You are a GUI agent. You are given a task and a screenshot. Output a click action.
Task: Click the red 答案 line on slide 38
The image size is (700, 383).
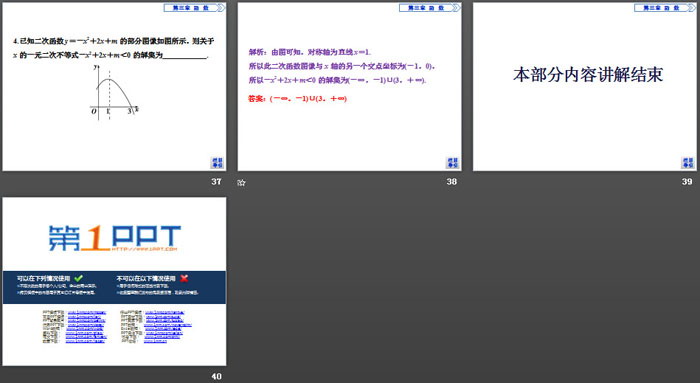tap(297, 99)
